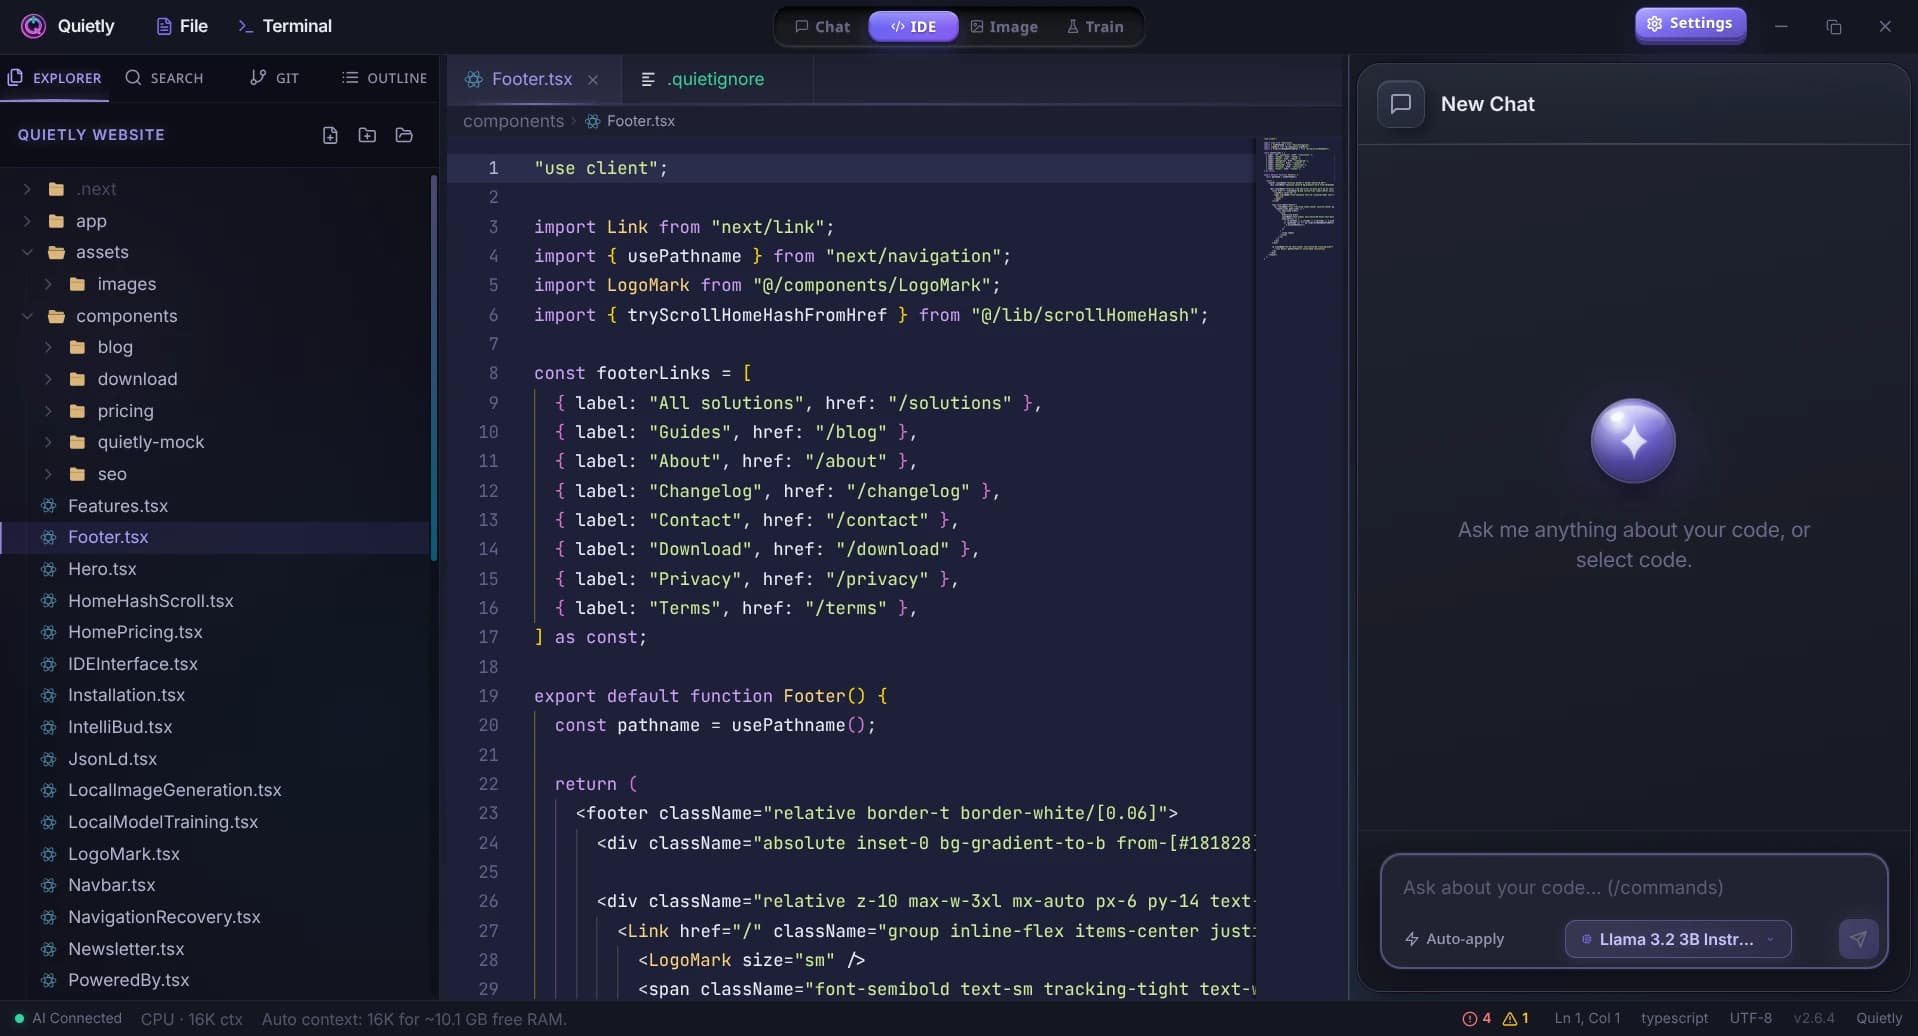The image size is (1918, 1036).
Task: Expand the images folder
Action: [x=48, y=284]
